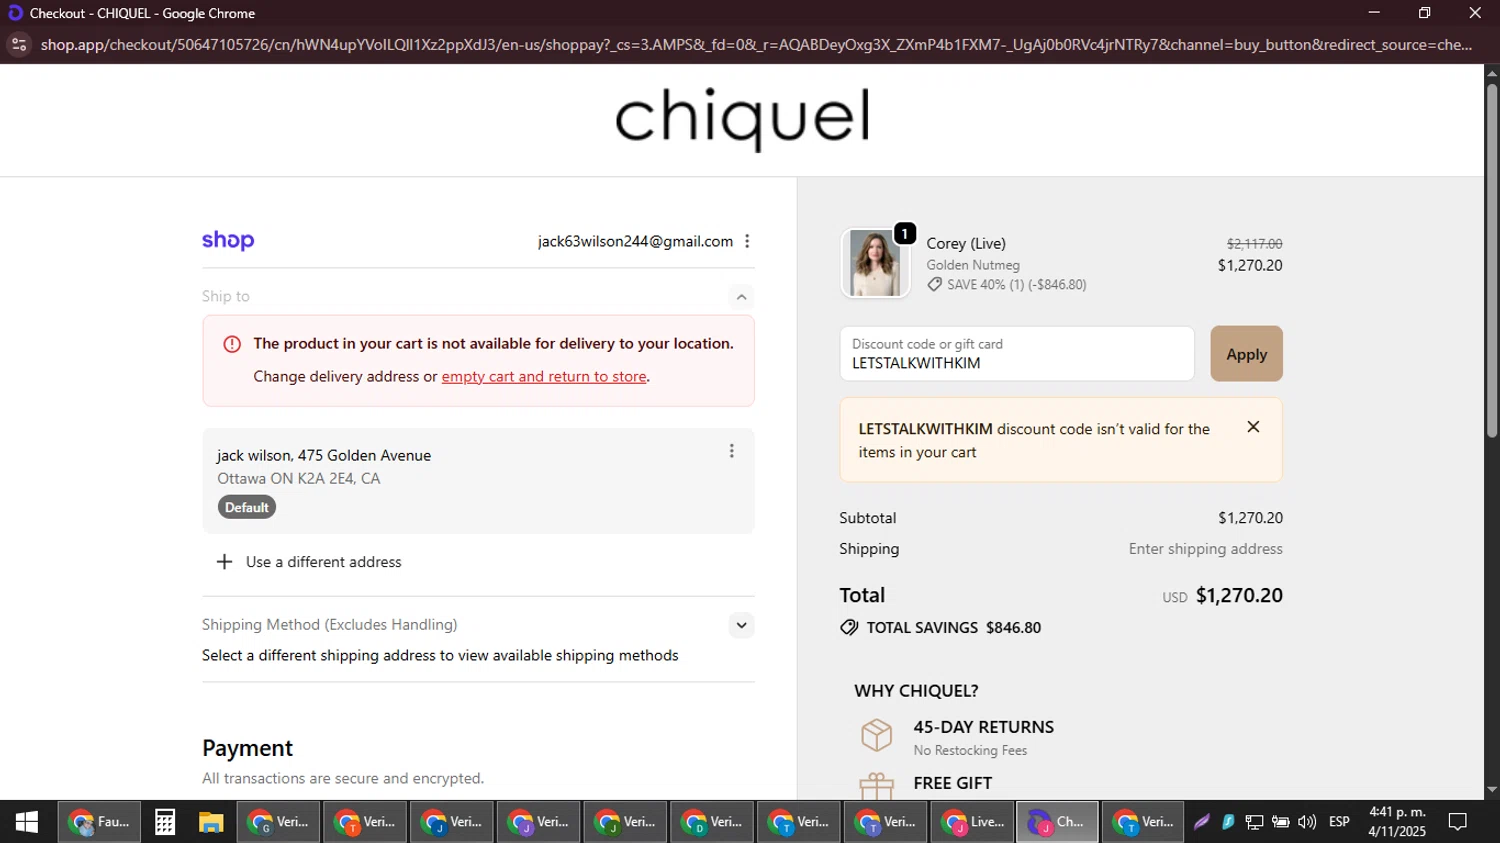Screen dimensions: 1500x843
Task: Follow the empty cart and return to store link
Action: coord(544,377)
